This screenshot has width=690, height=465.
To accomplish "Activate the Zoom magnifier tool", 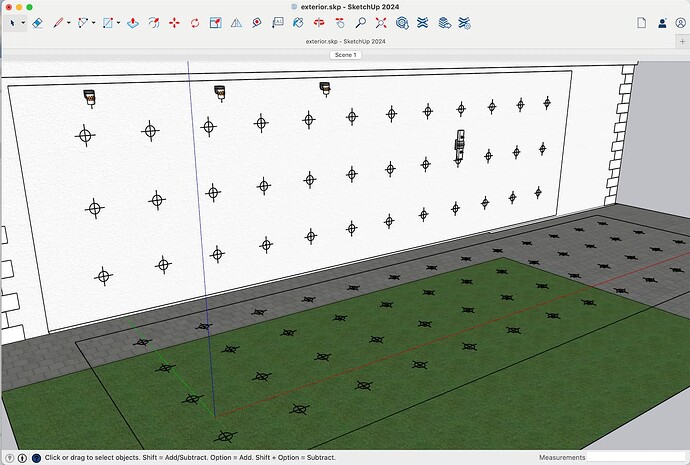I will coord(360,23).
